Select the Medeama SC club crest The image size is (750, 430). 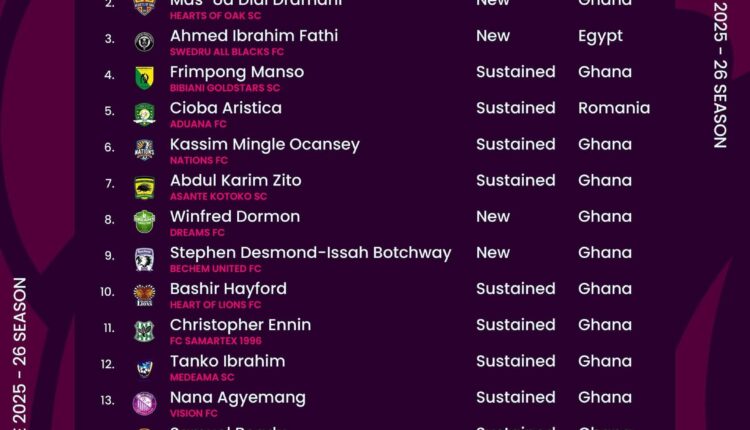[x=144, y=367]
